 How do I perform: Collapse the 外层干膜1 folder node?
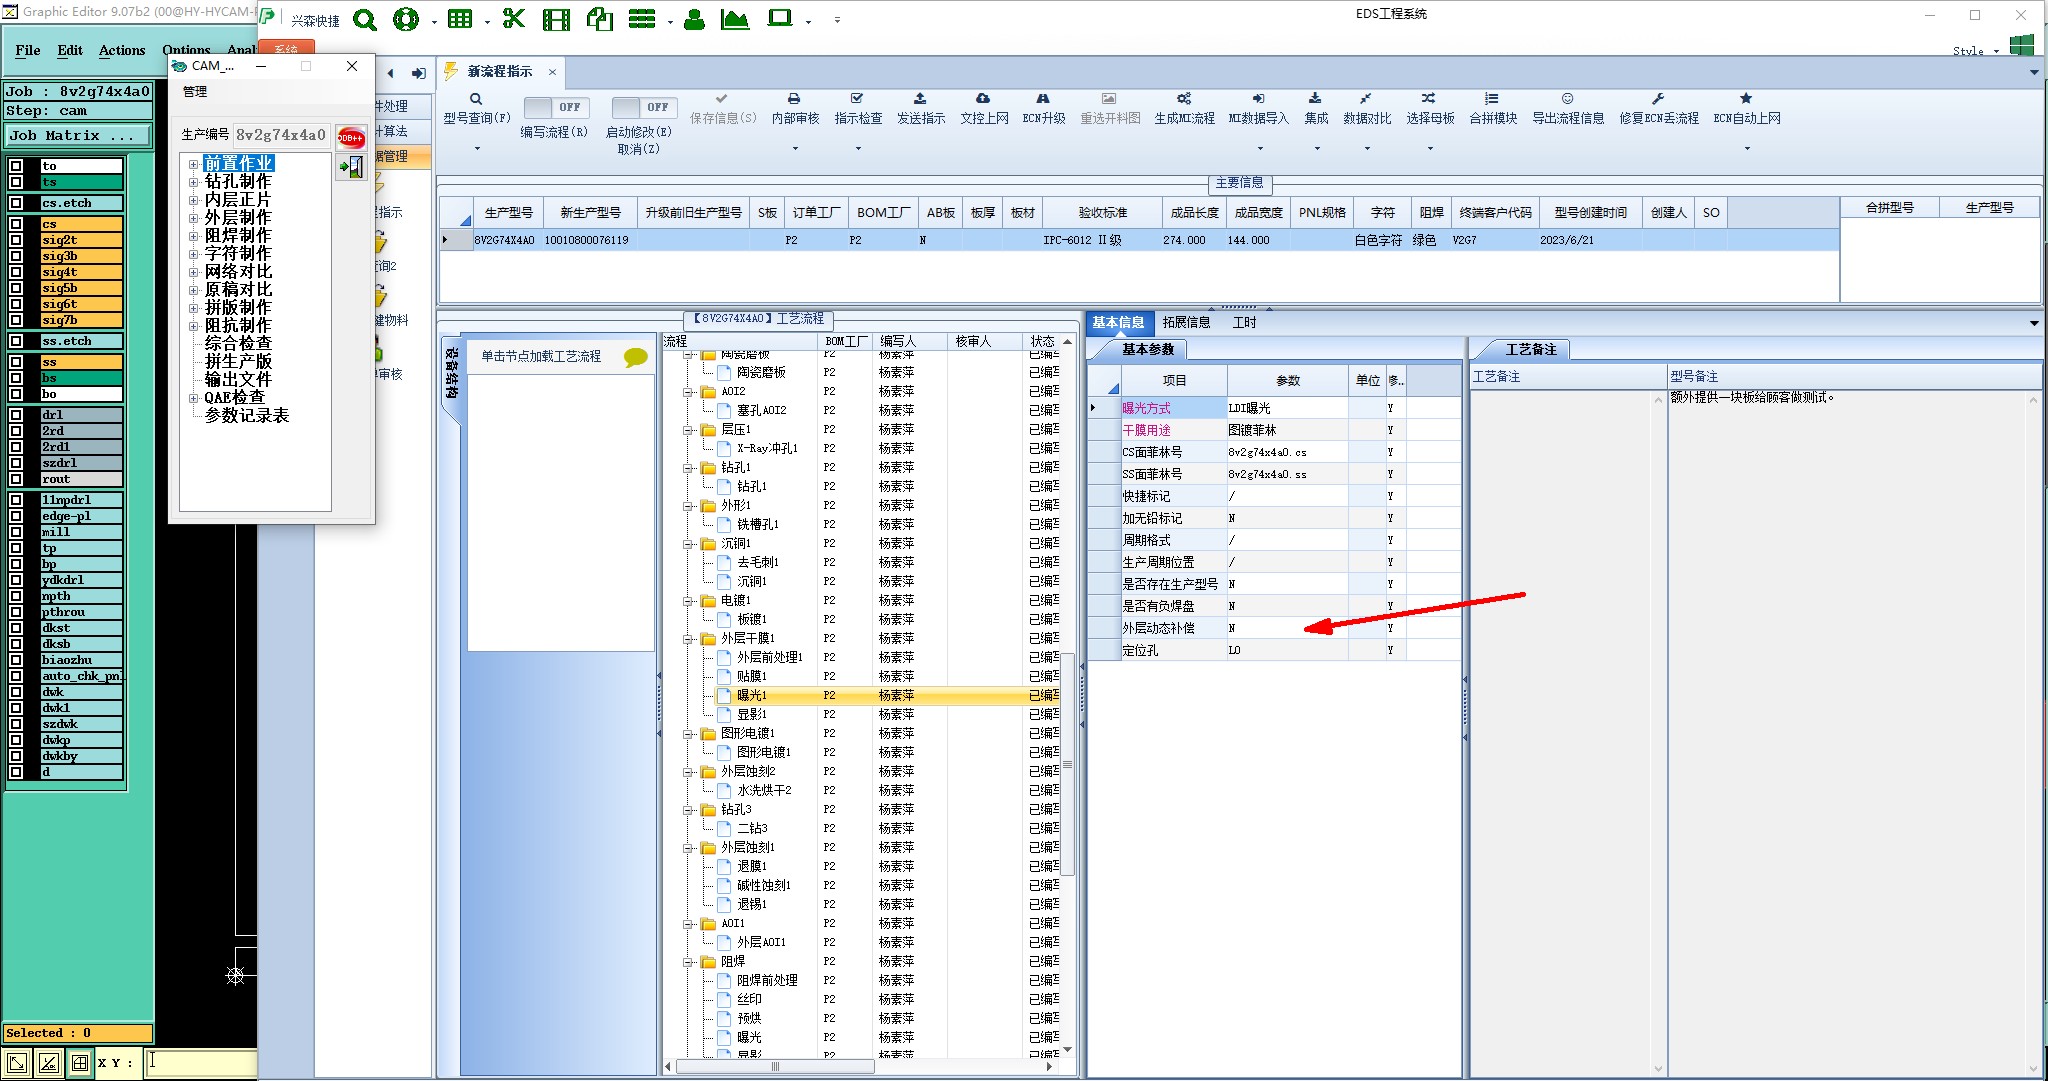coord(689,639)
